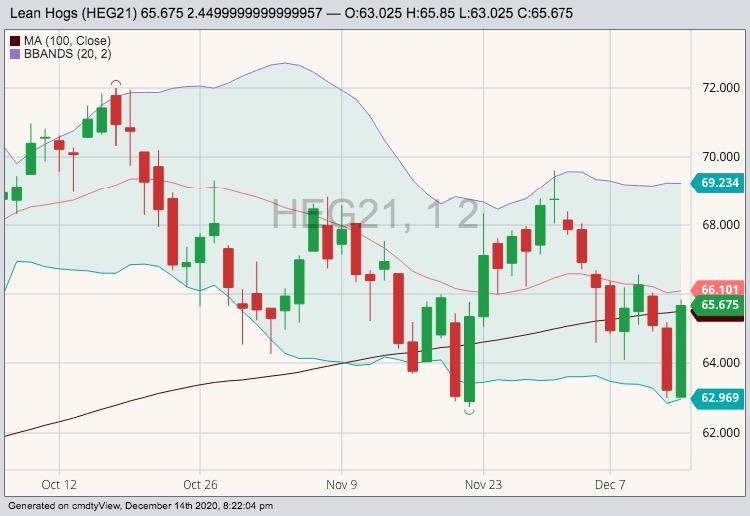Image resolution: width=750 pixels, height=516 pixels.
Task: Click the 70.000 price axis label
Action: 721,157
